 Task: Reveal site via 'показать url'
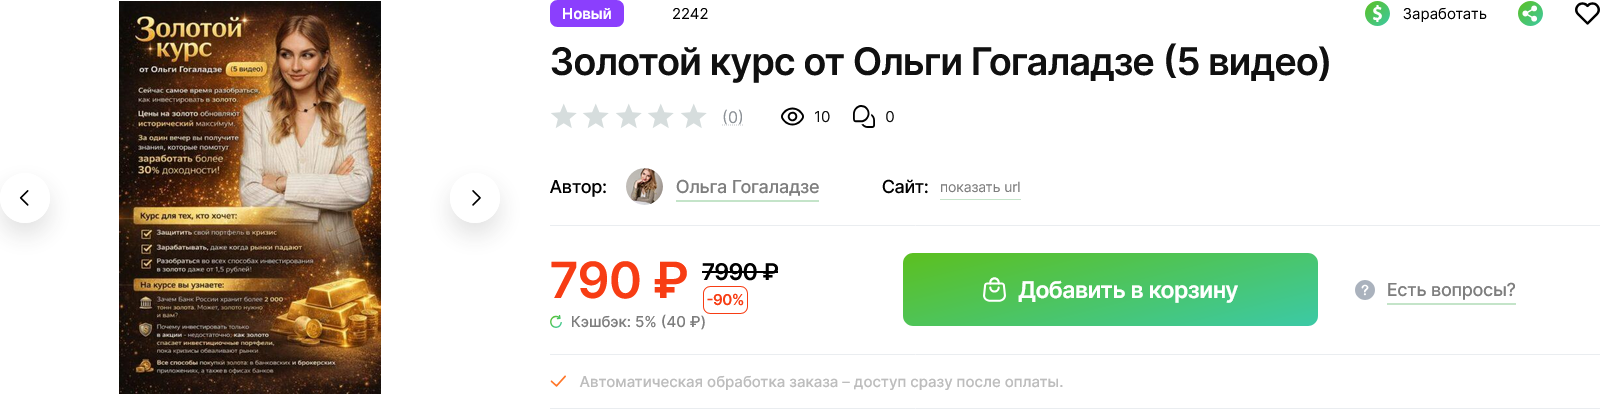click(980, 187)
